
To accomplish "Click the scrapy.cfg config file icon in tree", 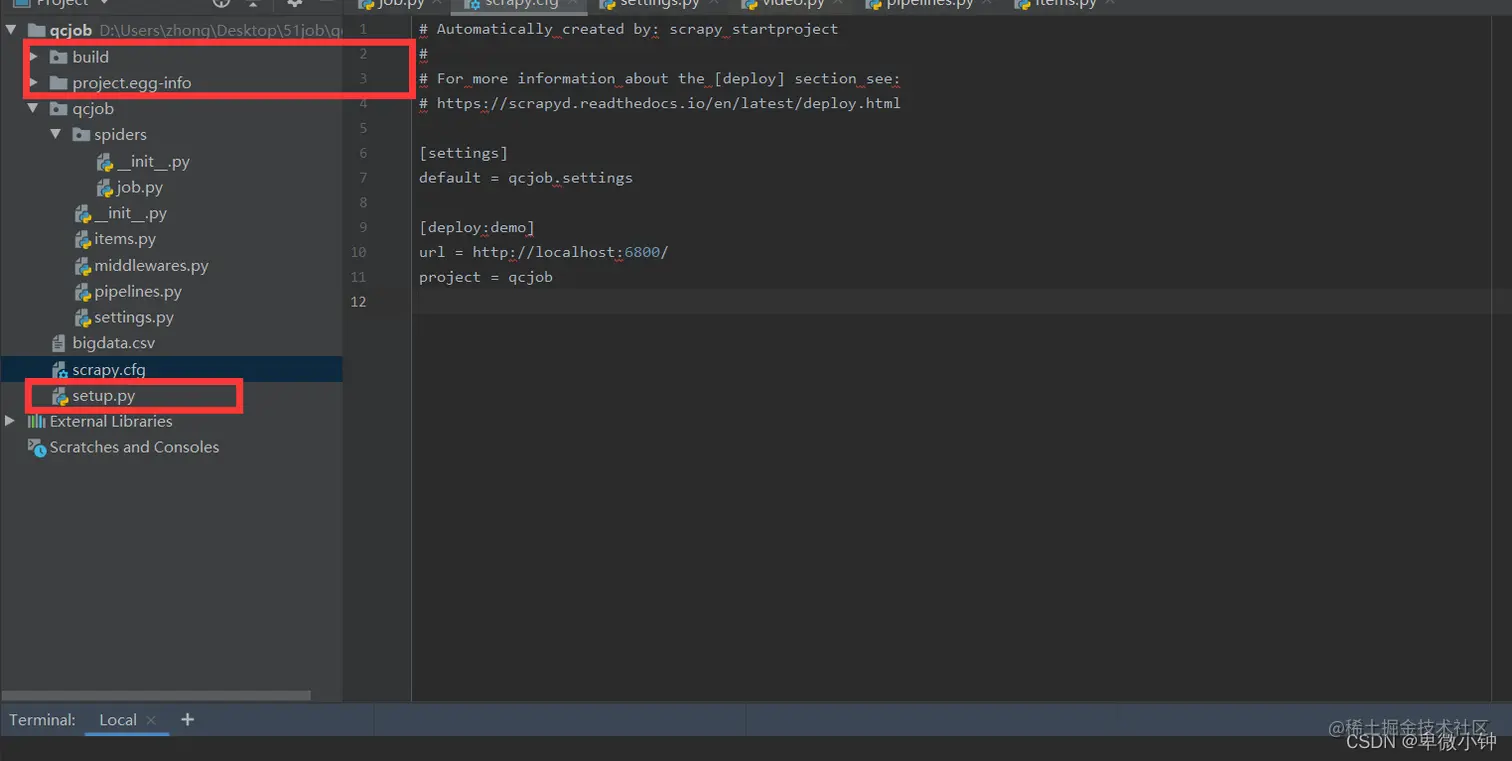I will pos(60,370).
